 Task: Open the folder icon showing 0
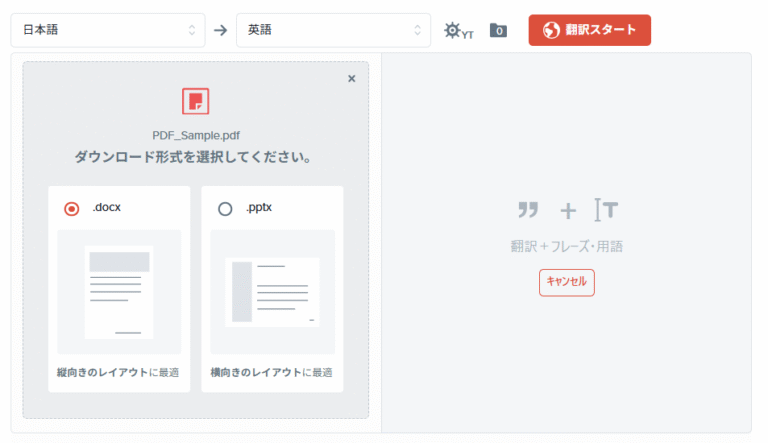coord(498,30)
